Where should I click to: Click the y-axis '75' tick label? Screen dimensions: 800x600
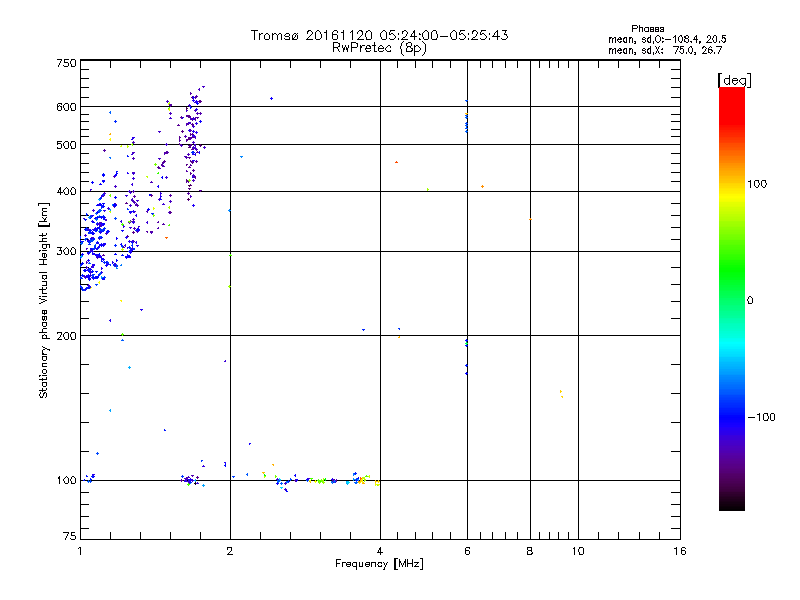(70, 536)
